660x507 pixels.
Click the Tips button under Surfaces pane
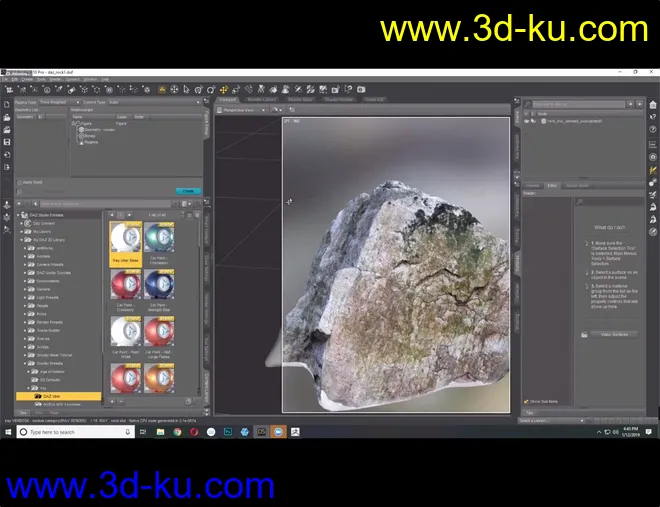pyautogui.click(x=530, y=413)
